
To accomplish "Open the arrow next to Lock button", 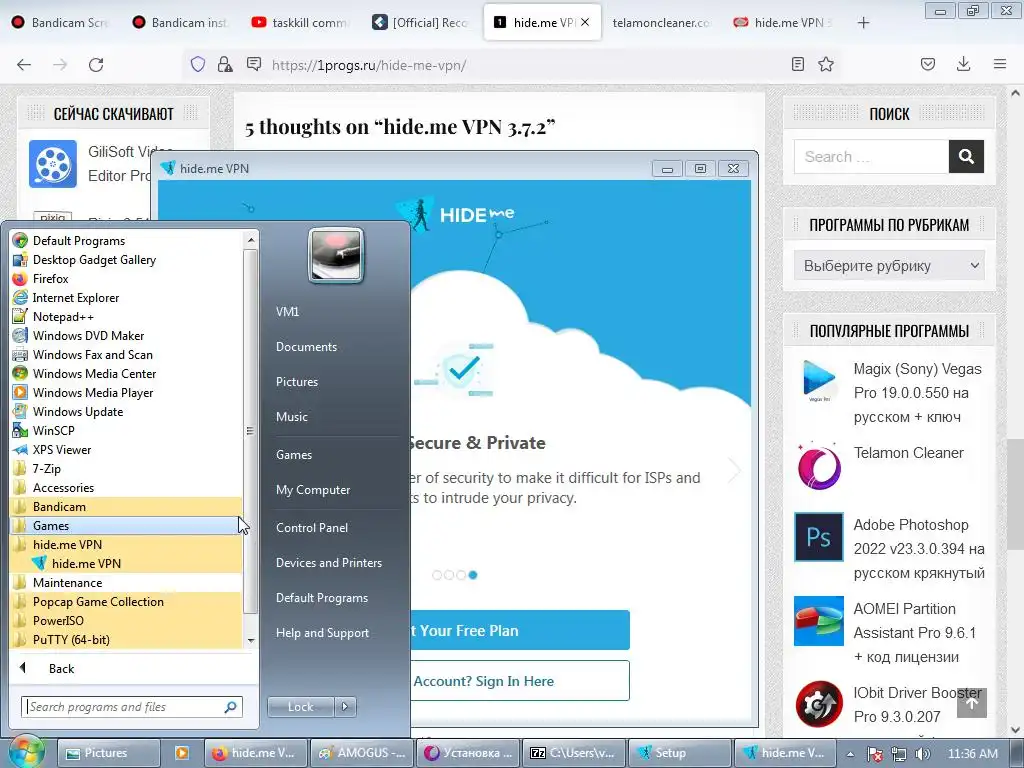I will [x=345, y=707].
